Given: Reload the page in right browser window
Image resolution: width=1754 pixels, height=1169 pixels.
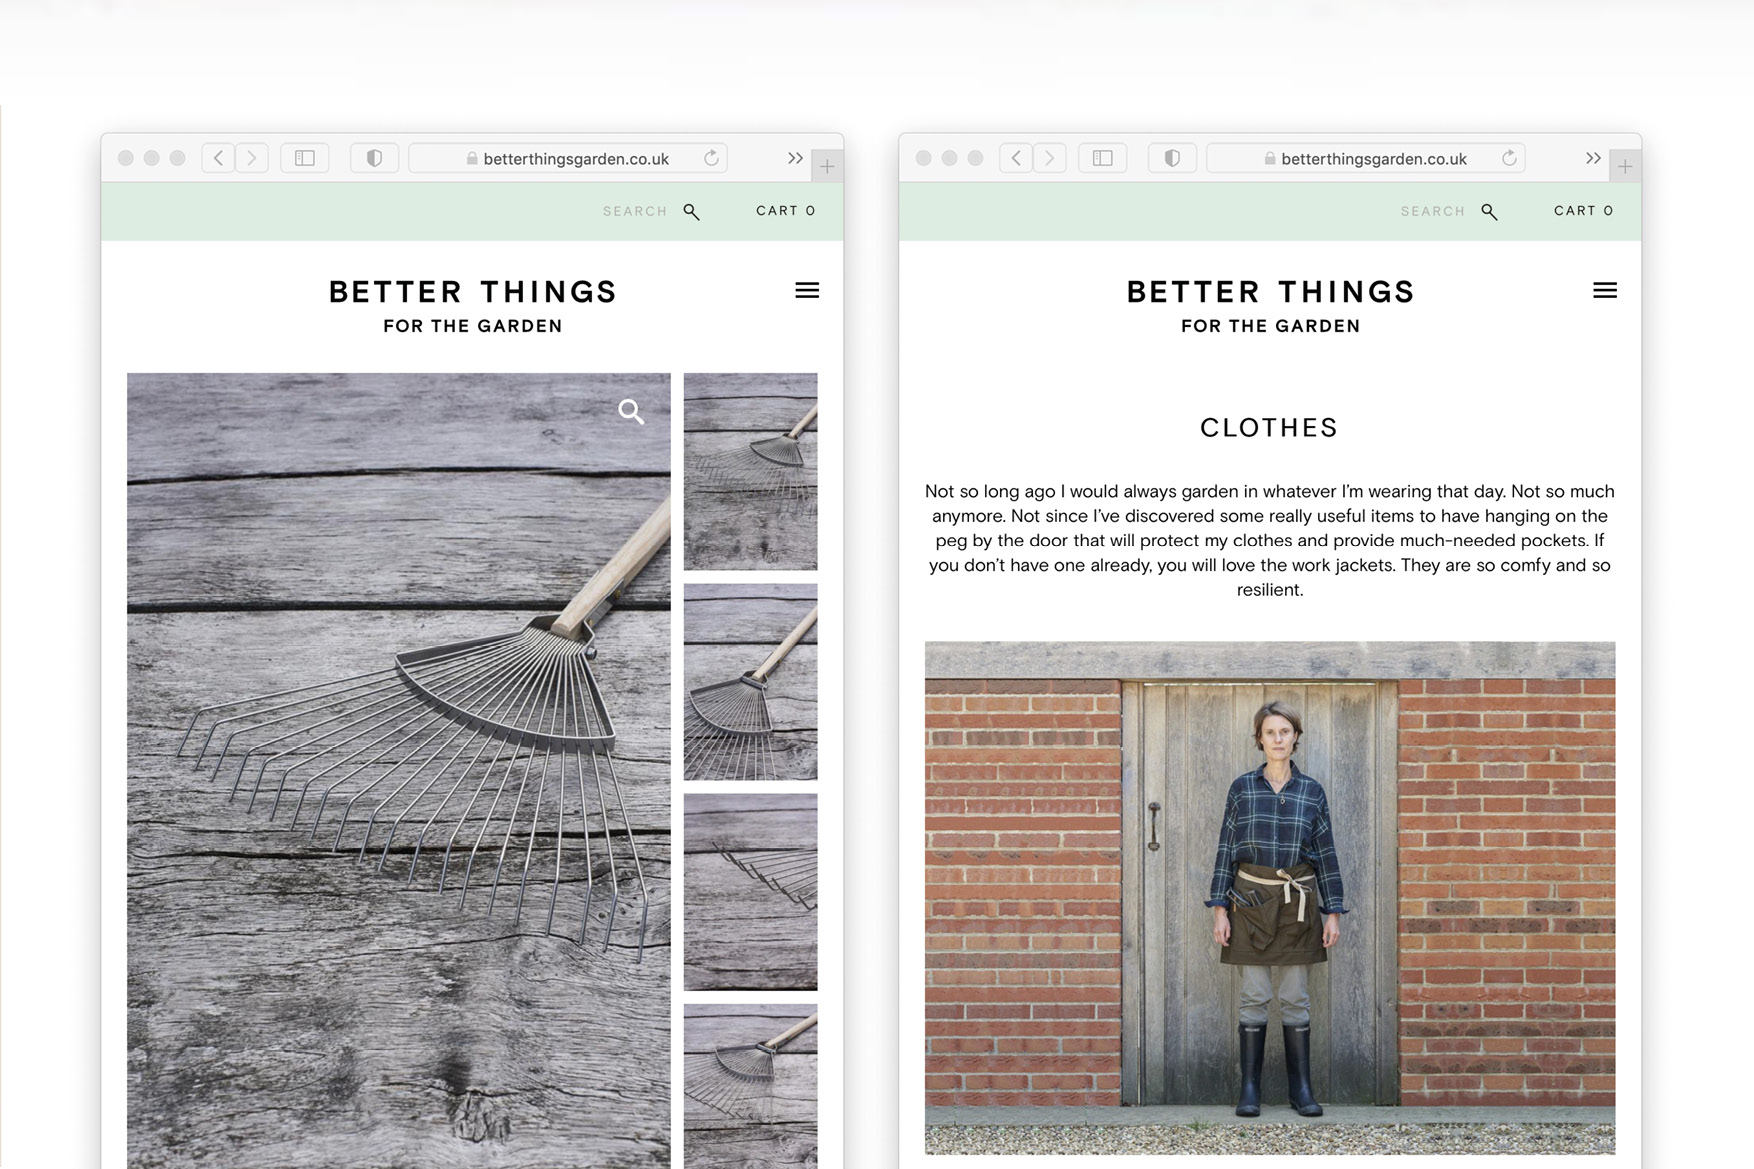Looking at the screenshot, I should click(1509, 158).
